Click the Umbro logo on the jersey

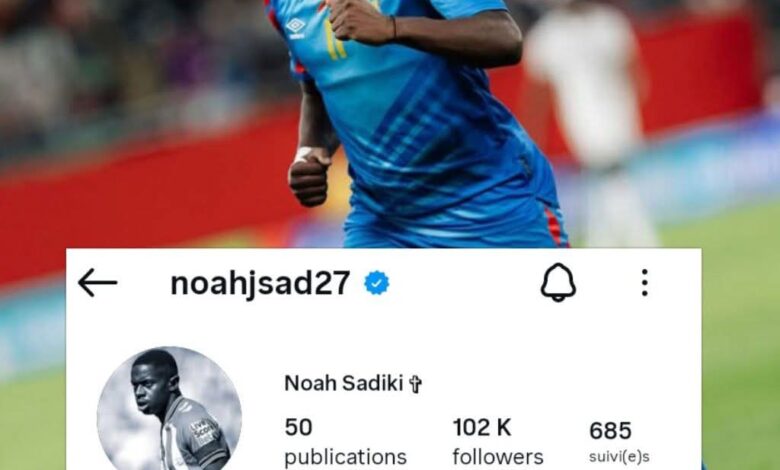pos(296,27)
